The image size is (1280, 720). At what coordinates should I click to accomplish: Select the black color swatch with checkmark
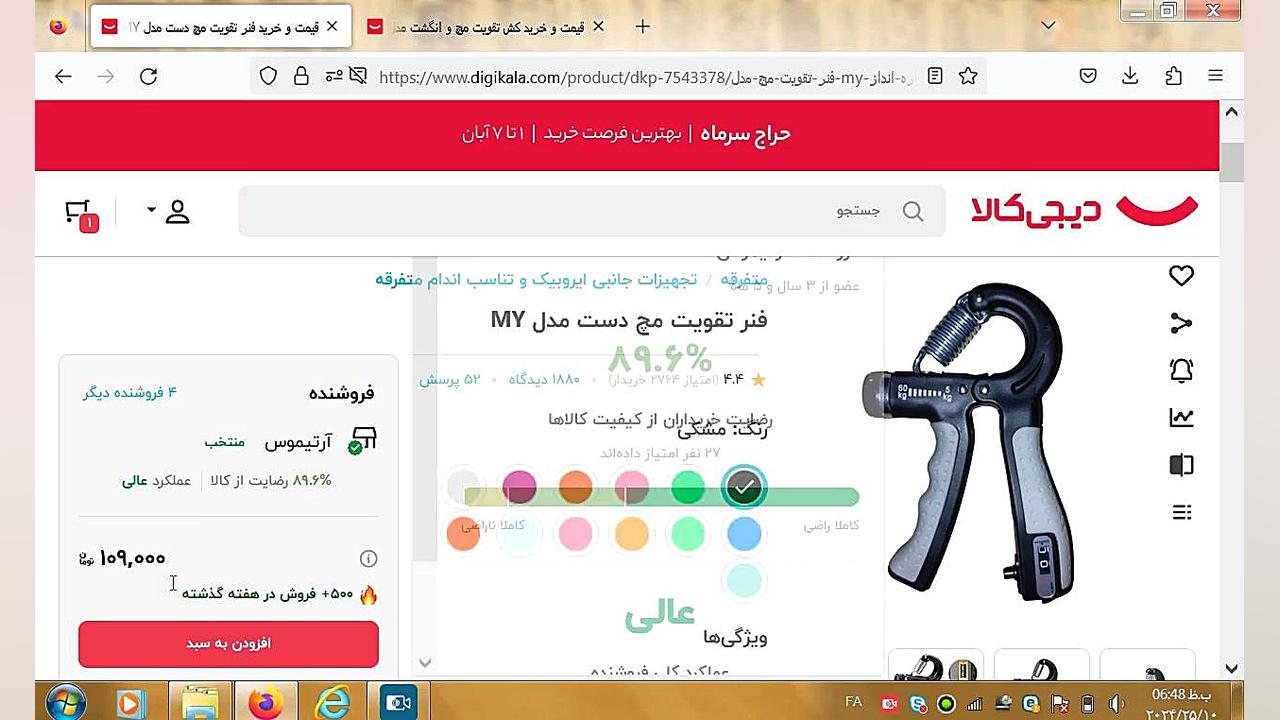[x=743, y=487]
